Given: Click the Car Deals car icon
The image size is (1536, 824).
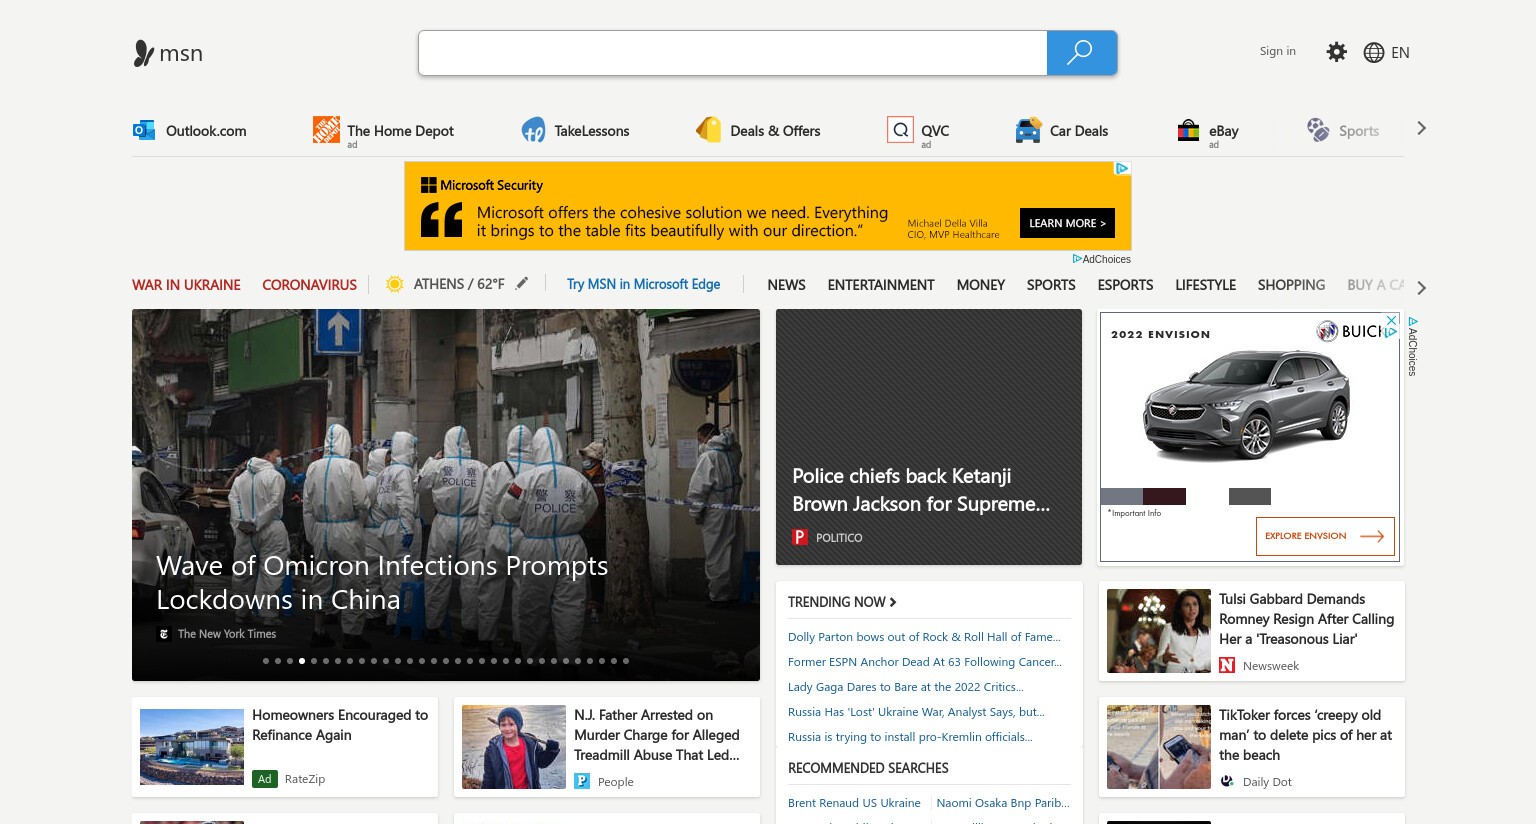Looking at the screenshot, I should (1028, 130).
